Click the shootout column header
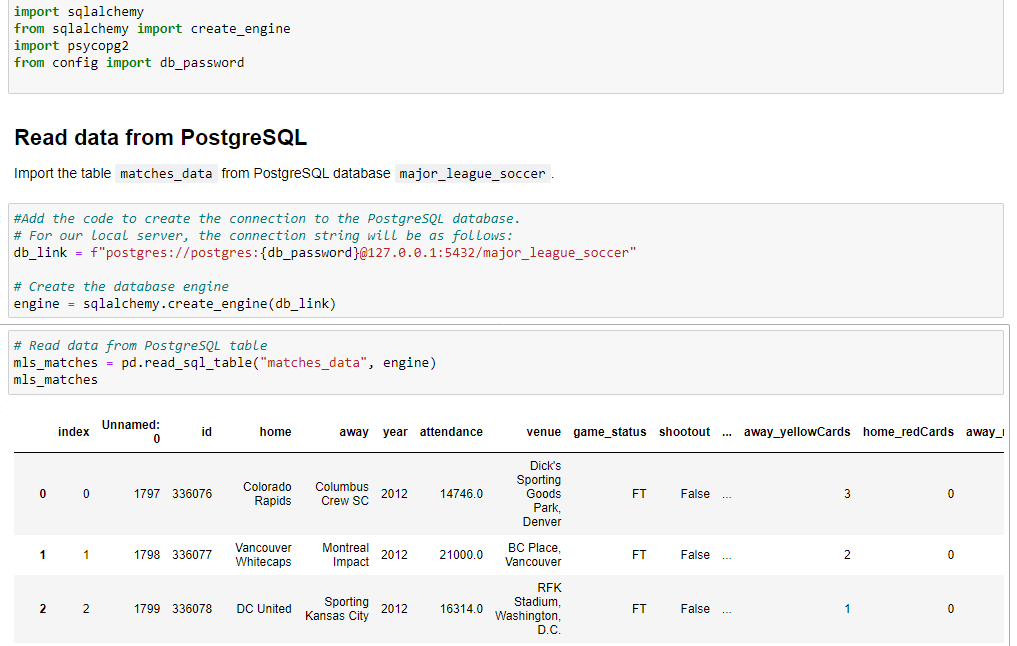Viewport: 1017px width, 646px height. point(684,432)
